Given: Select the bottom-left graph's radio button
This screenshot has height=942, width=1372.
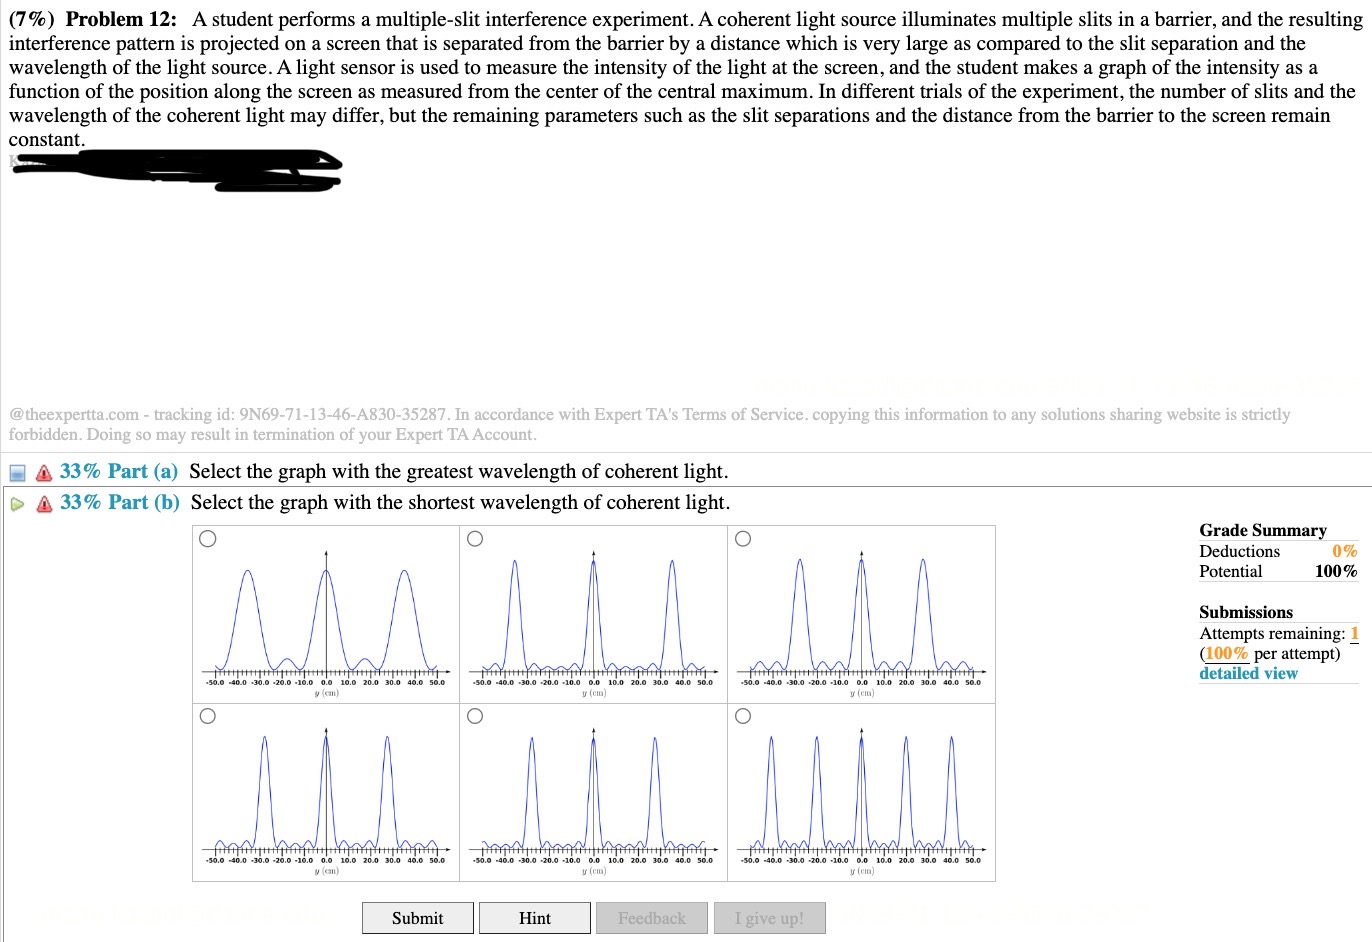Looking at the screenshot, I should tap(207, 716).
